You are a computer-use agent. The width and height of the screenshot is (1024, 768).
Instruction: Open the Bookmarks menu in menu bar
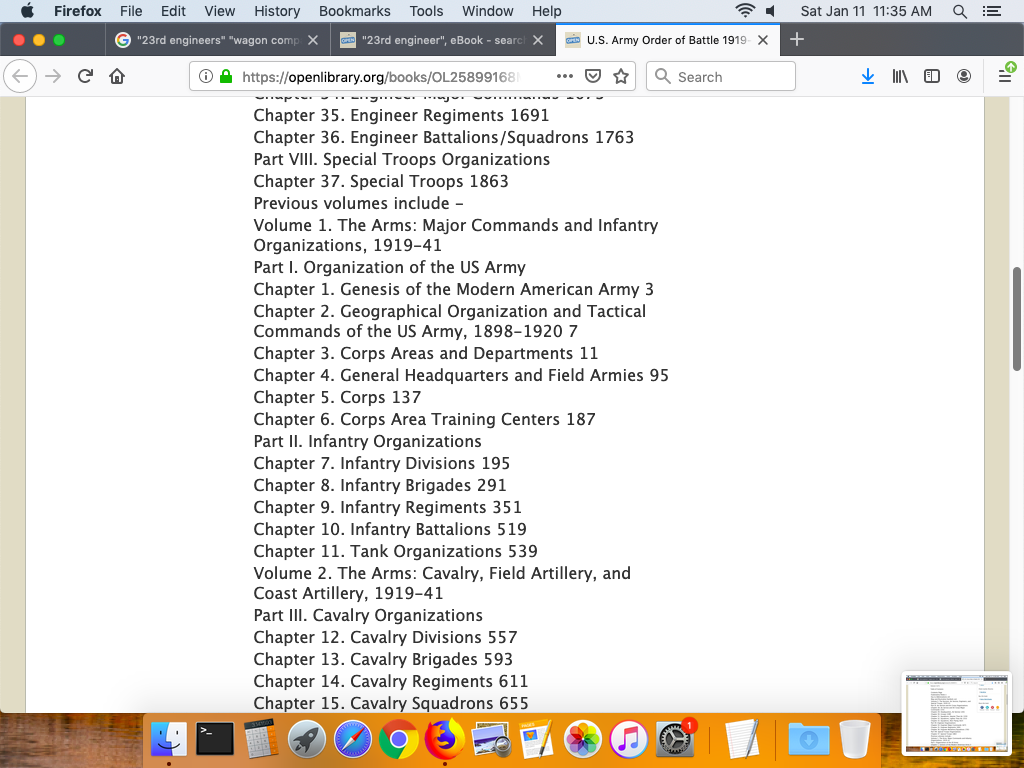[354, 11]
